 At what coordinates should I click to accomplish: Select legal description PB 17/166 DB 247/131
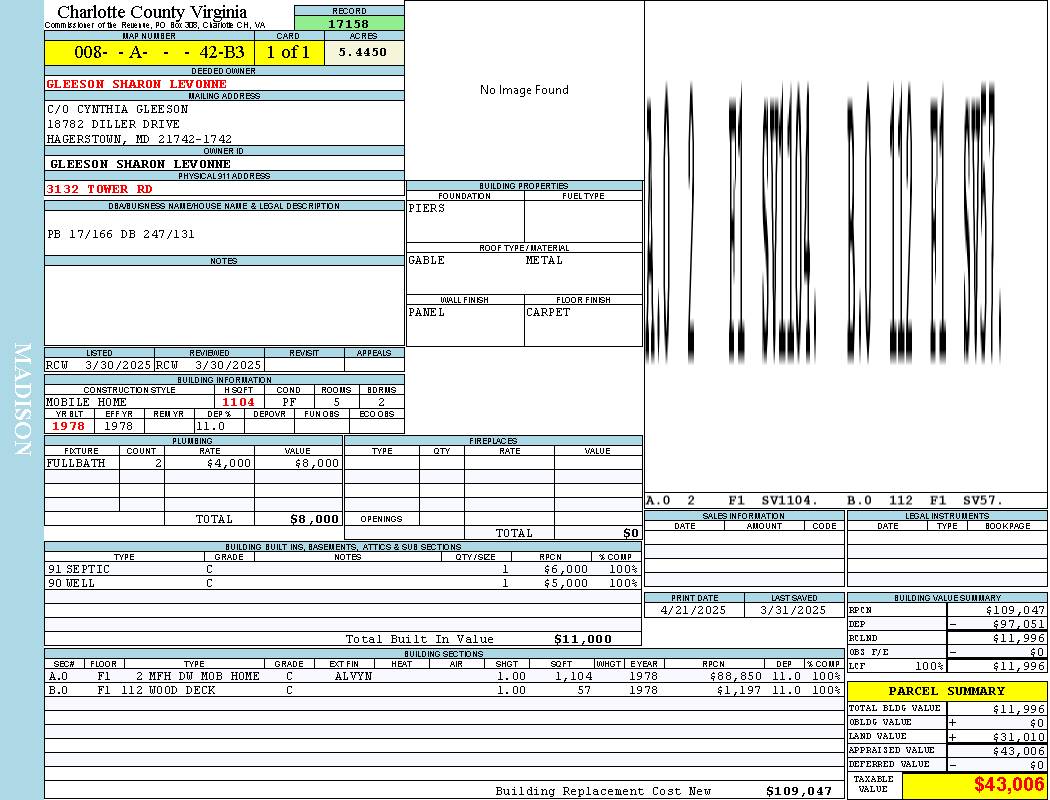point(121,234)
